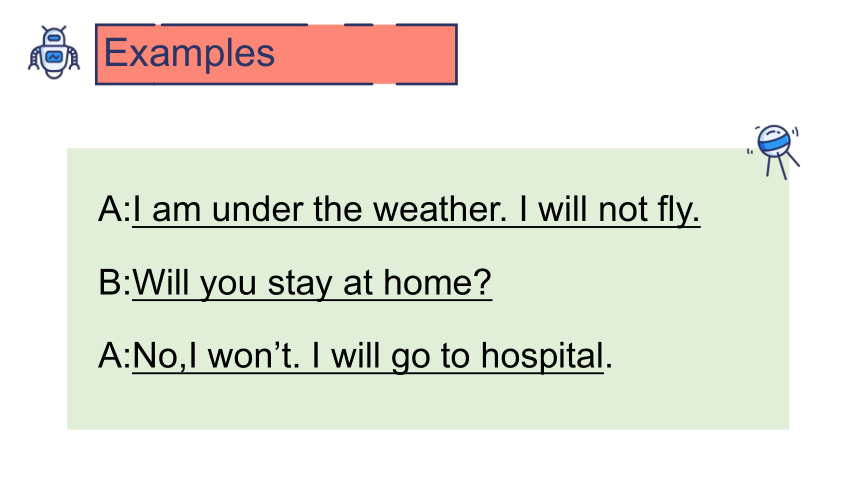Click the question 'Will you stay at home?'
860x484 pixels.
coord(312,283)
